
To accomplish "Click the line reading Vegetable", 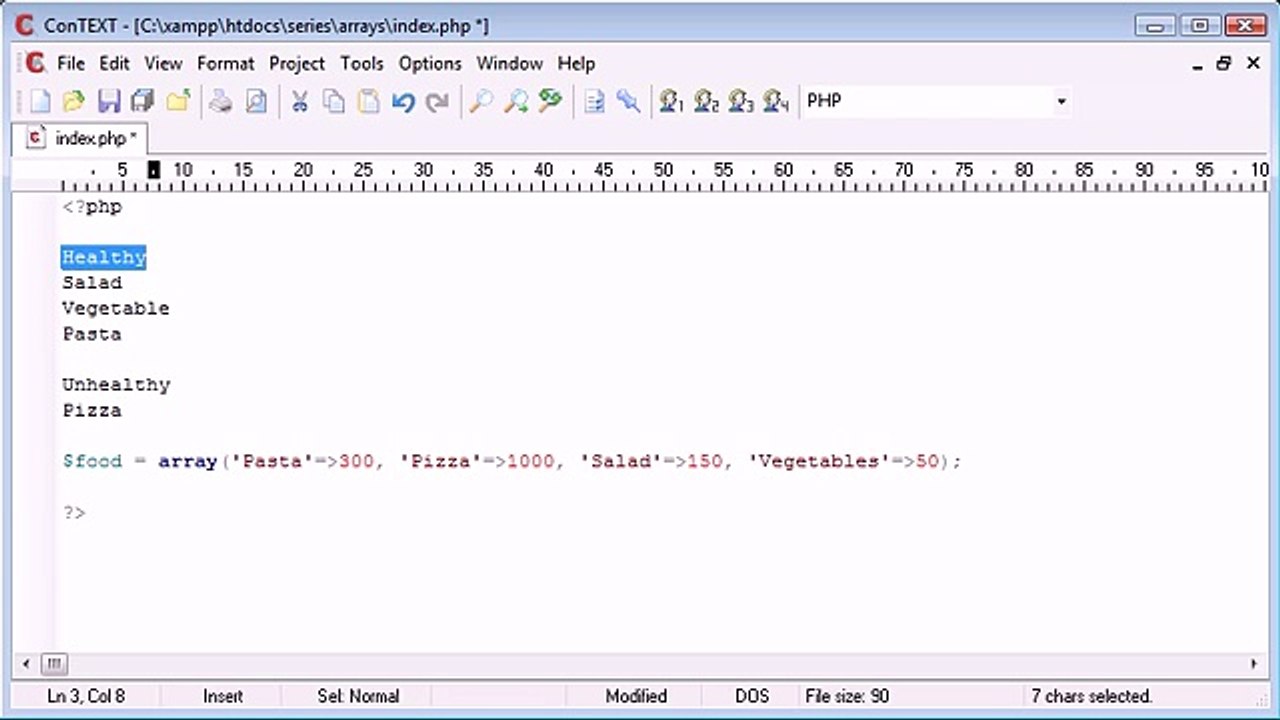I will click(116, 308).
